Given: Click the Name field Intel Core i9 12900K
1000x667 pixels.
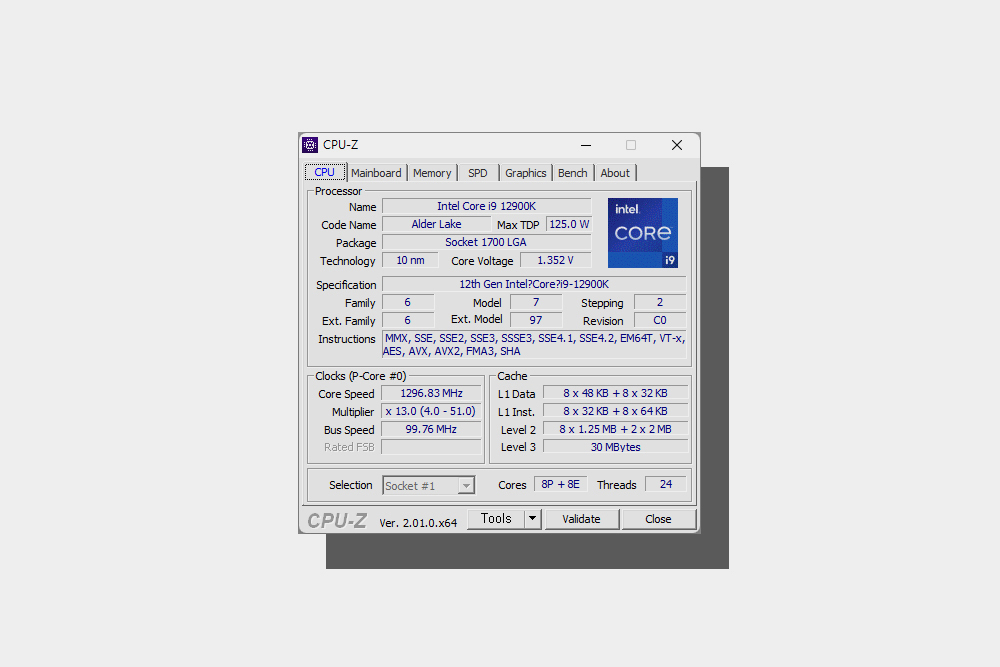Looking at the screenshot, I should (x=487, y=207).
